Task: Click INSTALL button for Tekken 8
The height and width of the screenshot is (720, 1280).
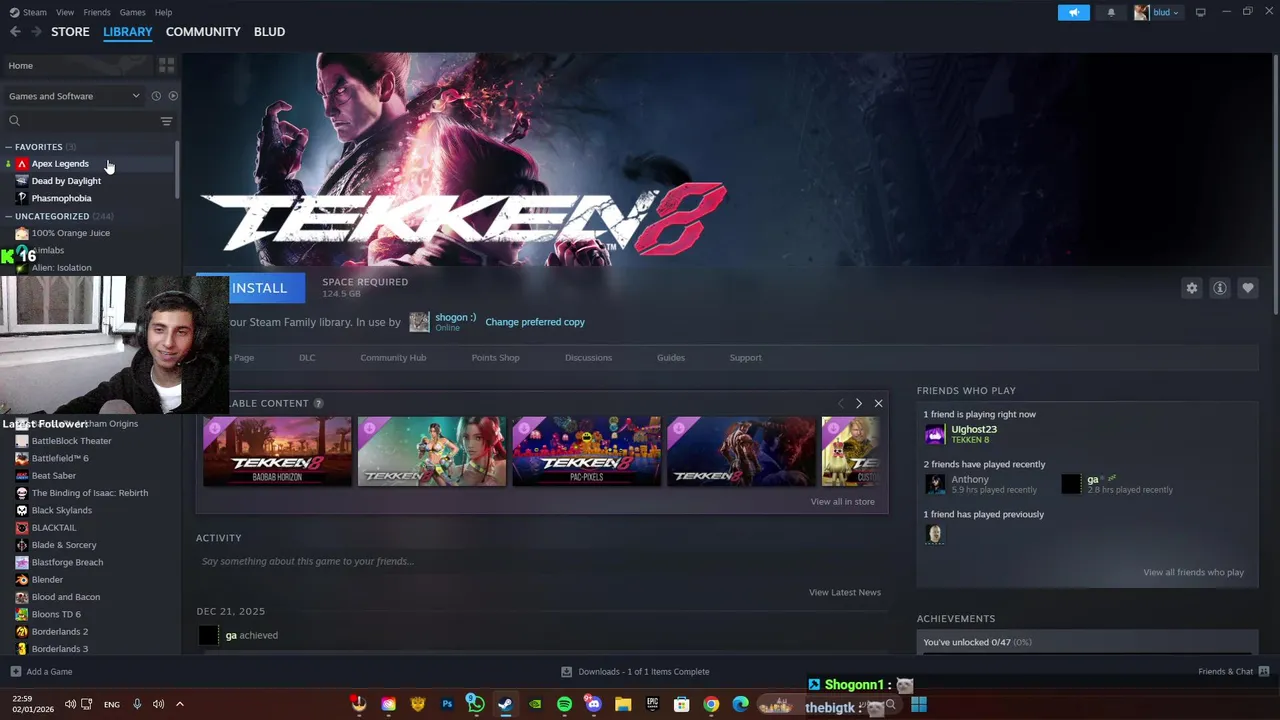Action: click(251, 288)
